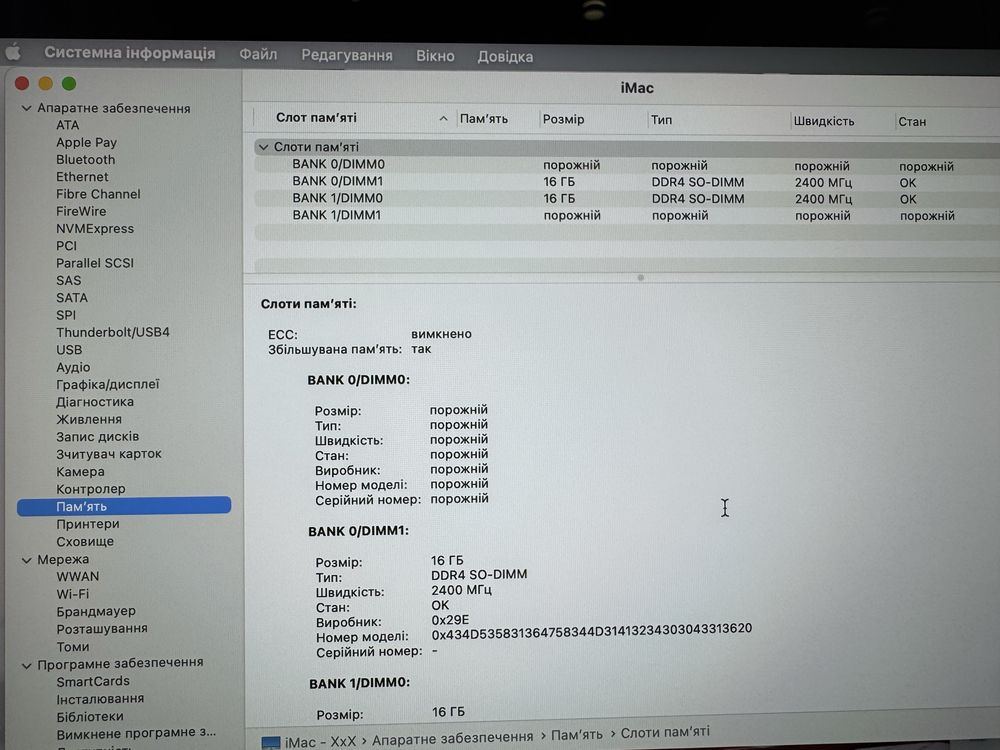This screenshot has height=750, width=1000.
Task: Select Бібліотеки in the sidebar
Action: pyautogui.click(x=90, y=717)
